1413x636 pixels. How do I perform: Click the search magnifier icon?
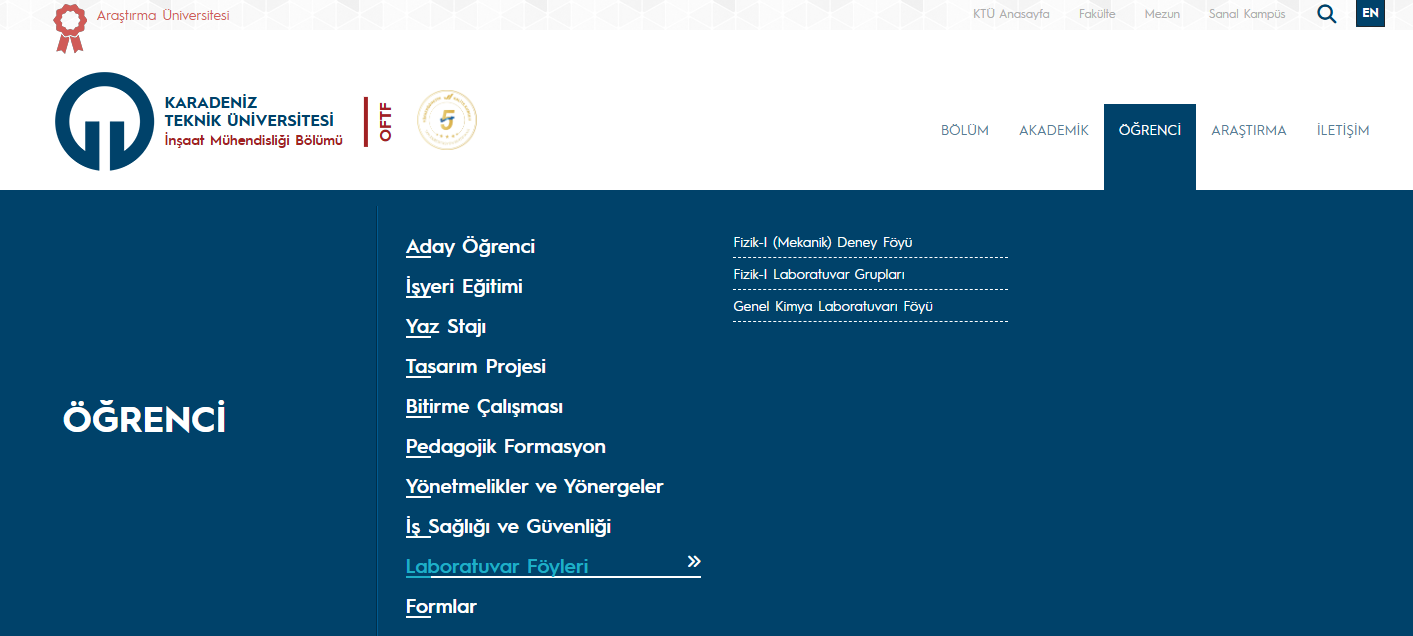(1327, 14)
